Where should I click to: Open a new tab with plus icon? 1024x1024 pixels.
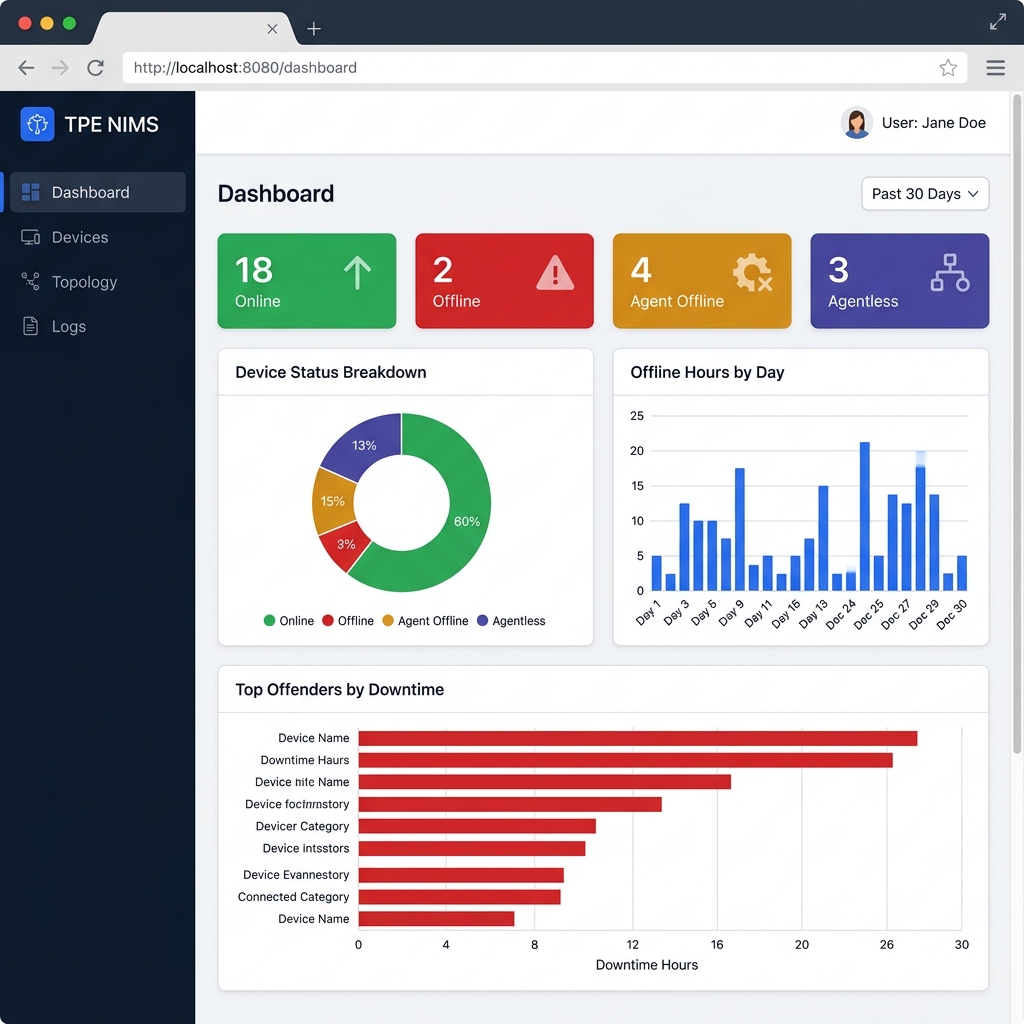313,29
